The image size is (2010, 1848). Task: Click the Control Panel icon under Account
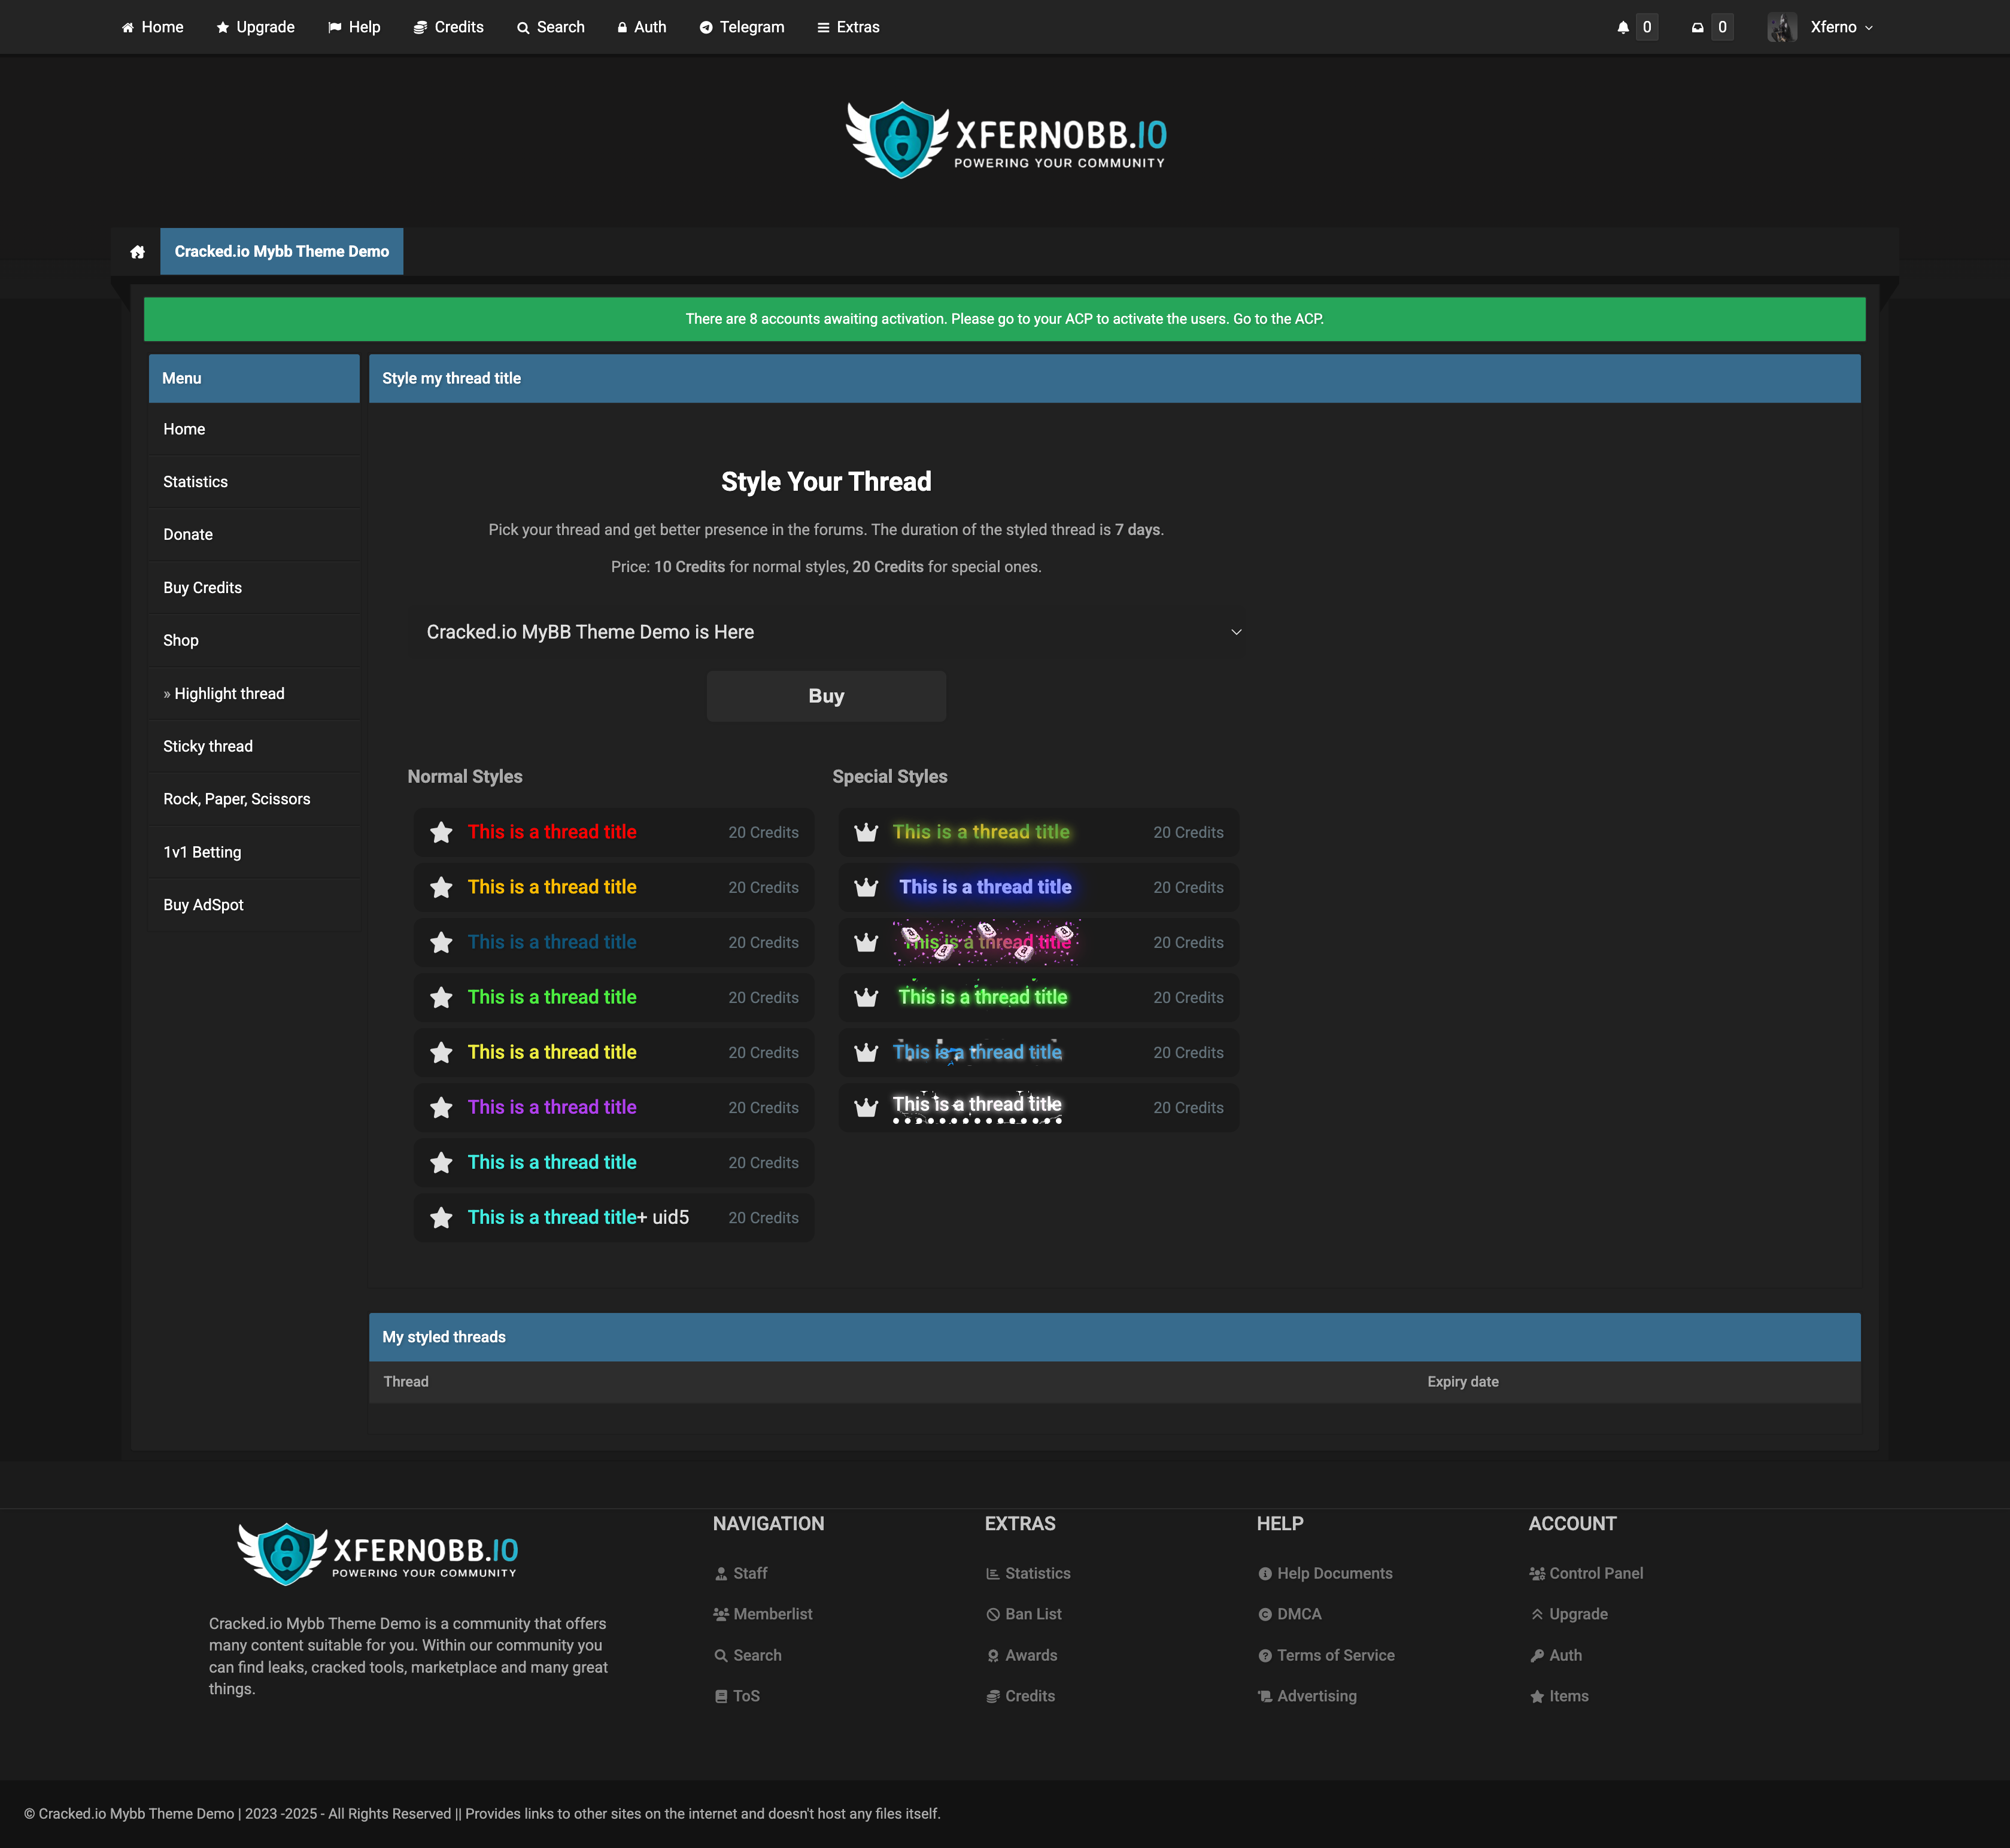tap(1537, 1573)
